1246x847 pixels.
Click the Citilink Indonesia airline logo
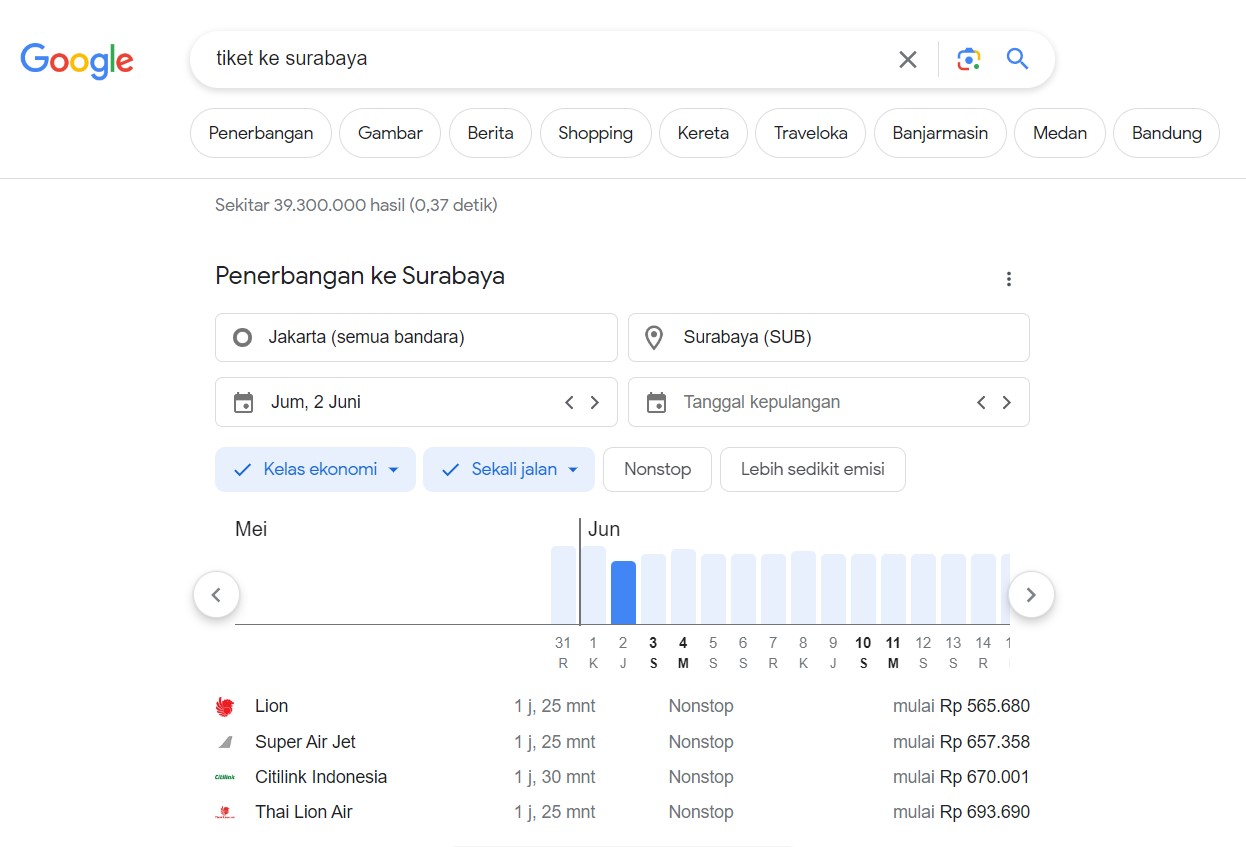pos(225,776)
